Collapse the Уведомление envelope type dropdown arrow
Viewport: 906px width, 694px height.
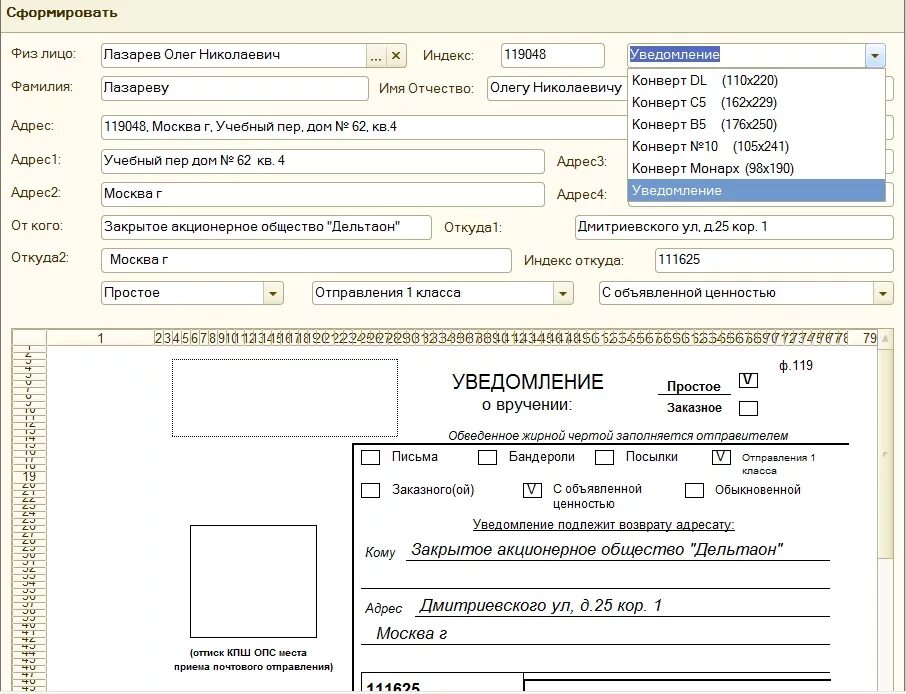click(x=875, y=56)
